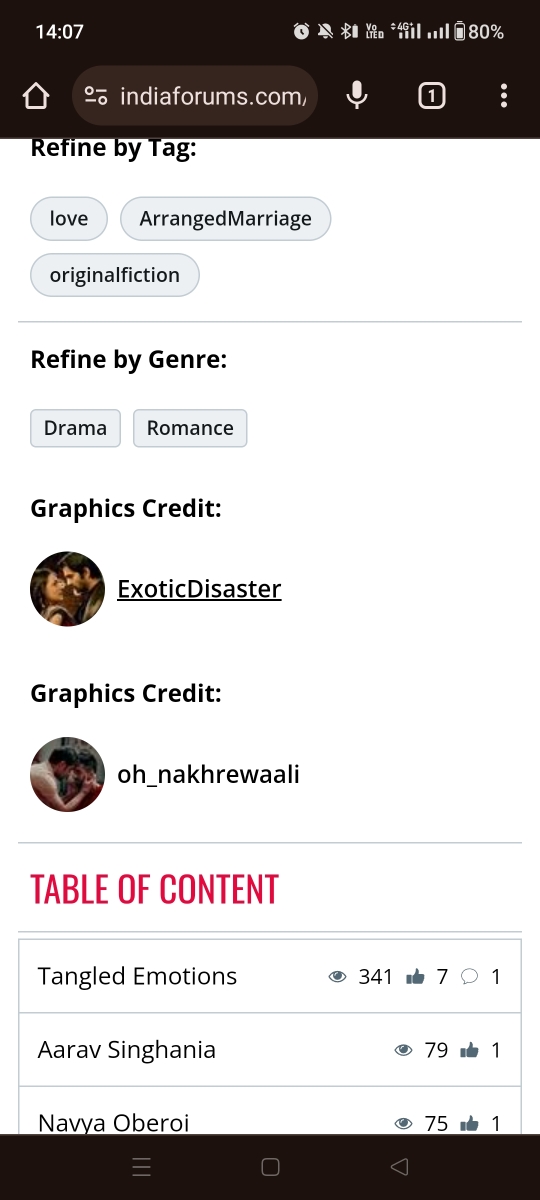Tap the thumbs-up icon for Tangled Emotions
Image resolution: width=540 pixels, height=1200 pixels.
click(415, 977)
